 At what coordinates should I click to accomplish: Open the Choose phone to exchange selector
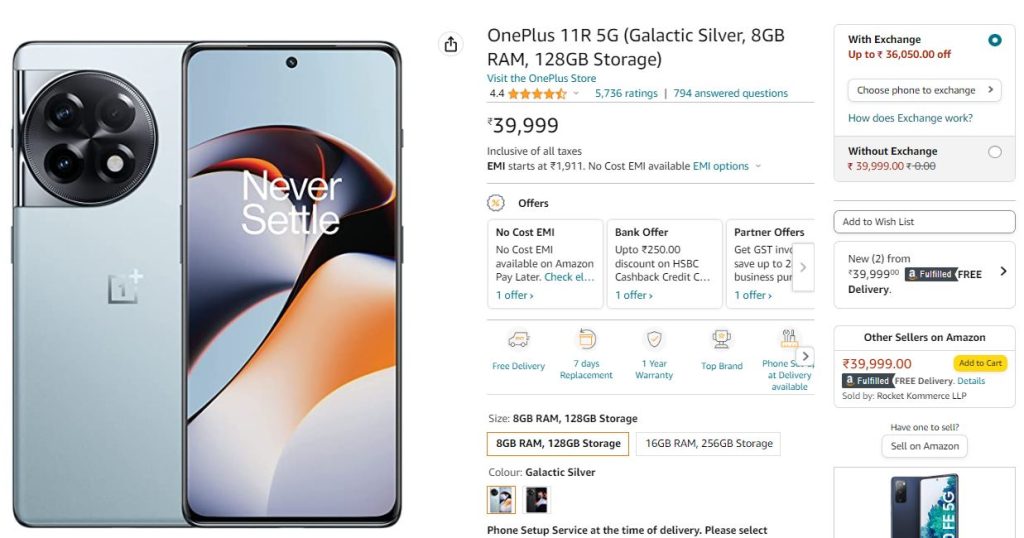point(925,90)
